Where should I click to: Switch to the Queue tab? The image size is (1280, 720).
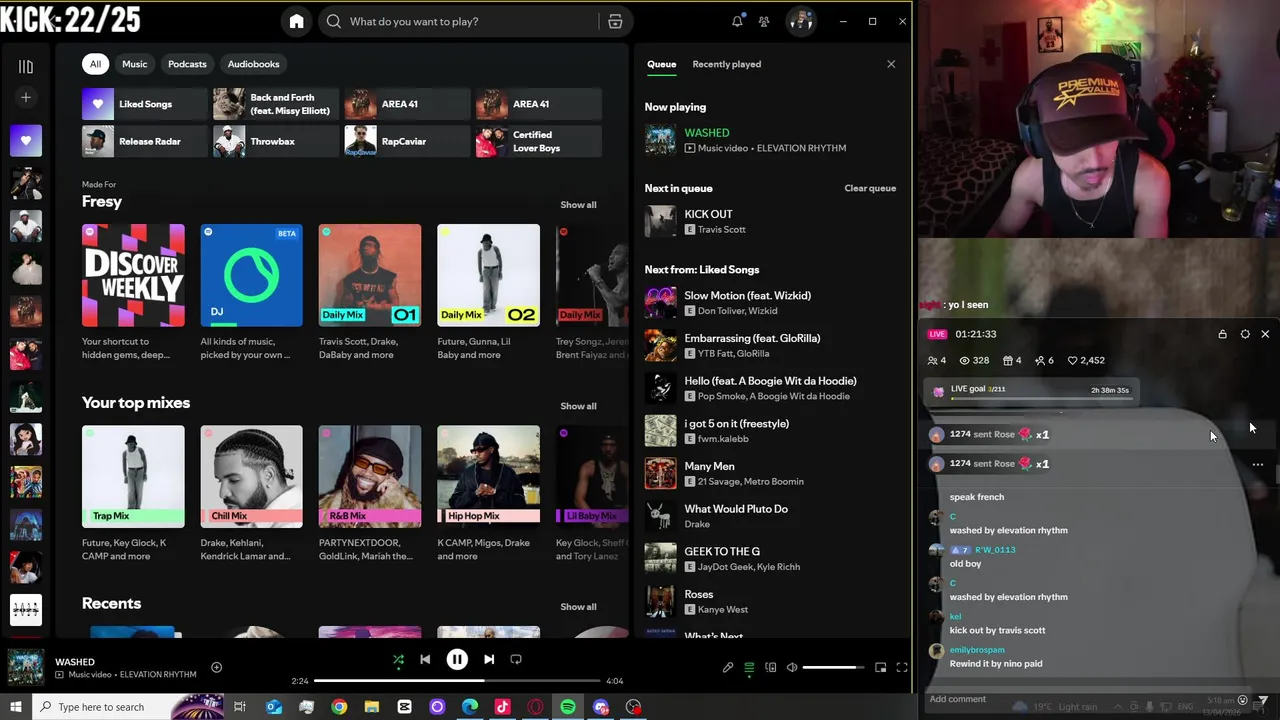click(x=661, y=64)
